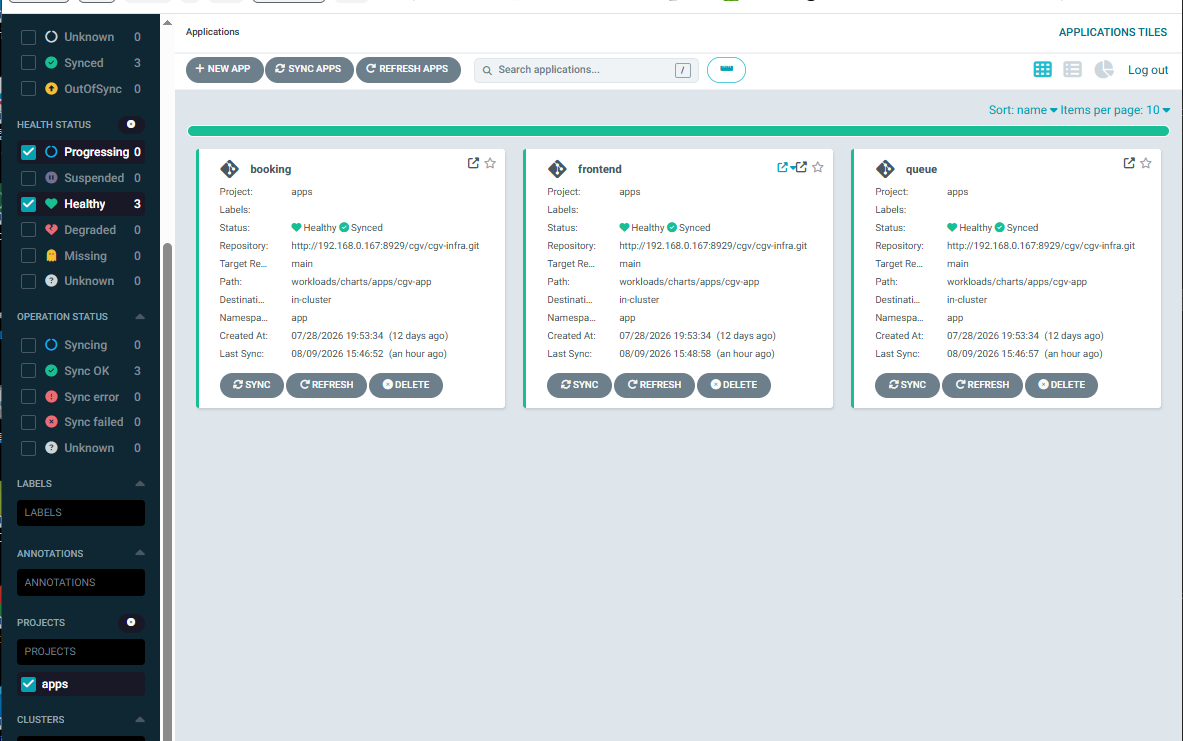1183x741 pixels.
Task: Click the Sync Apps button
Action: (309, 69)
